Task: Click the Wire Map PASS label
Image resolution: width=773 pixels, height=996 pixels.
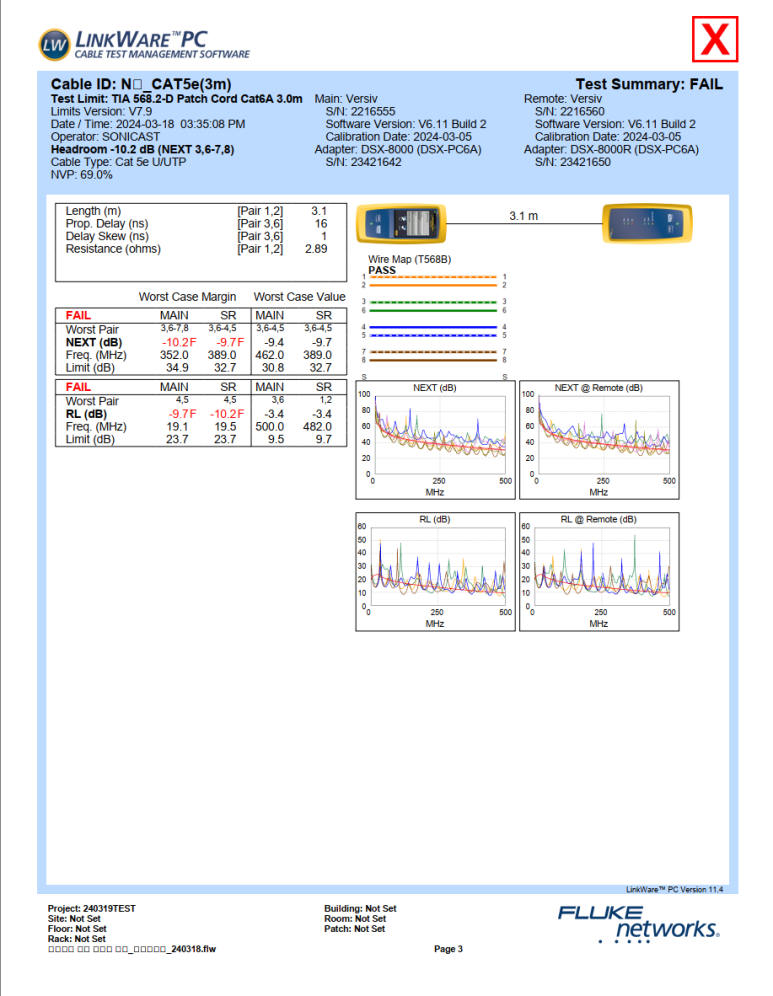Action: click(x=382, y=270)
